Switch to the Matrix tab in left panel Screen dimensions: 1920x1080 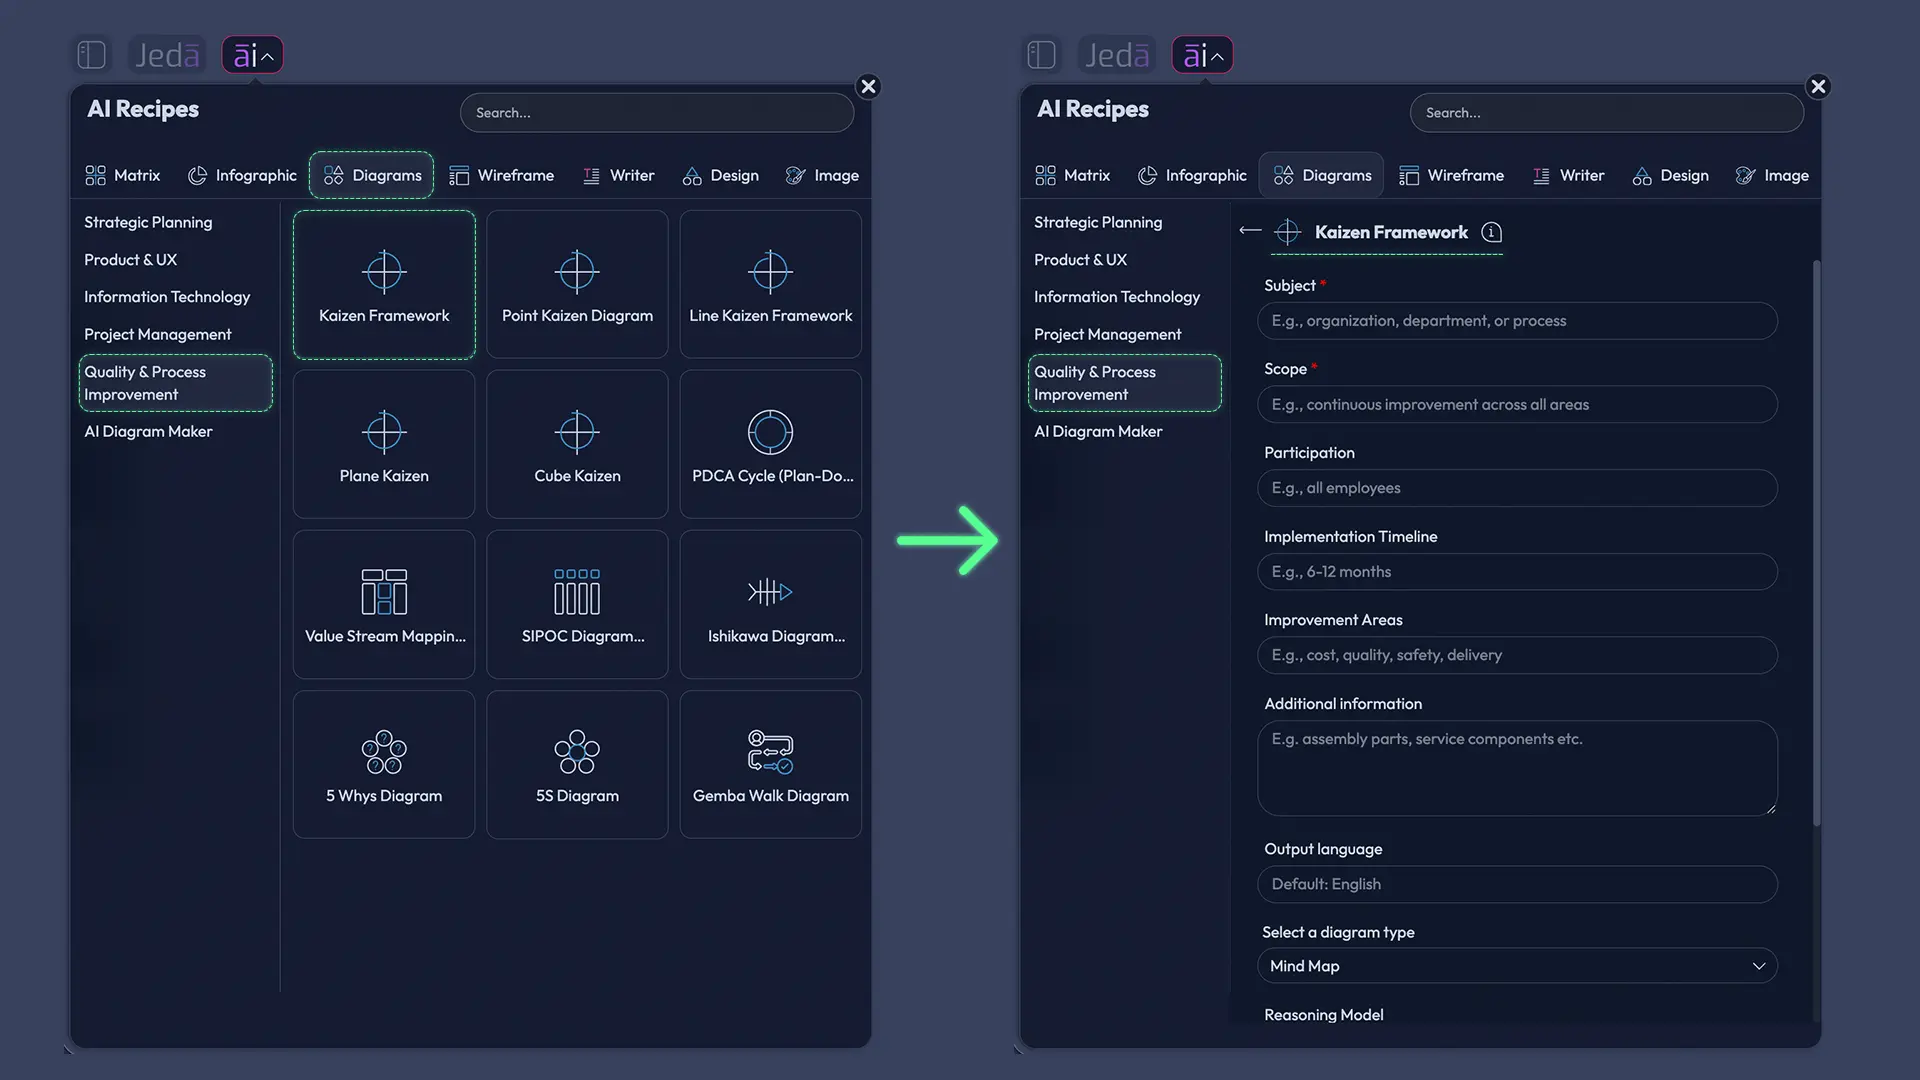123,176
